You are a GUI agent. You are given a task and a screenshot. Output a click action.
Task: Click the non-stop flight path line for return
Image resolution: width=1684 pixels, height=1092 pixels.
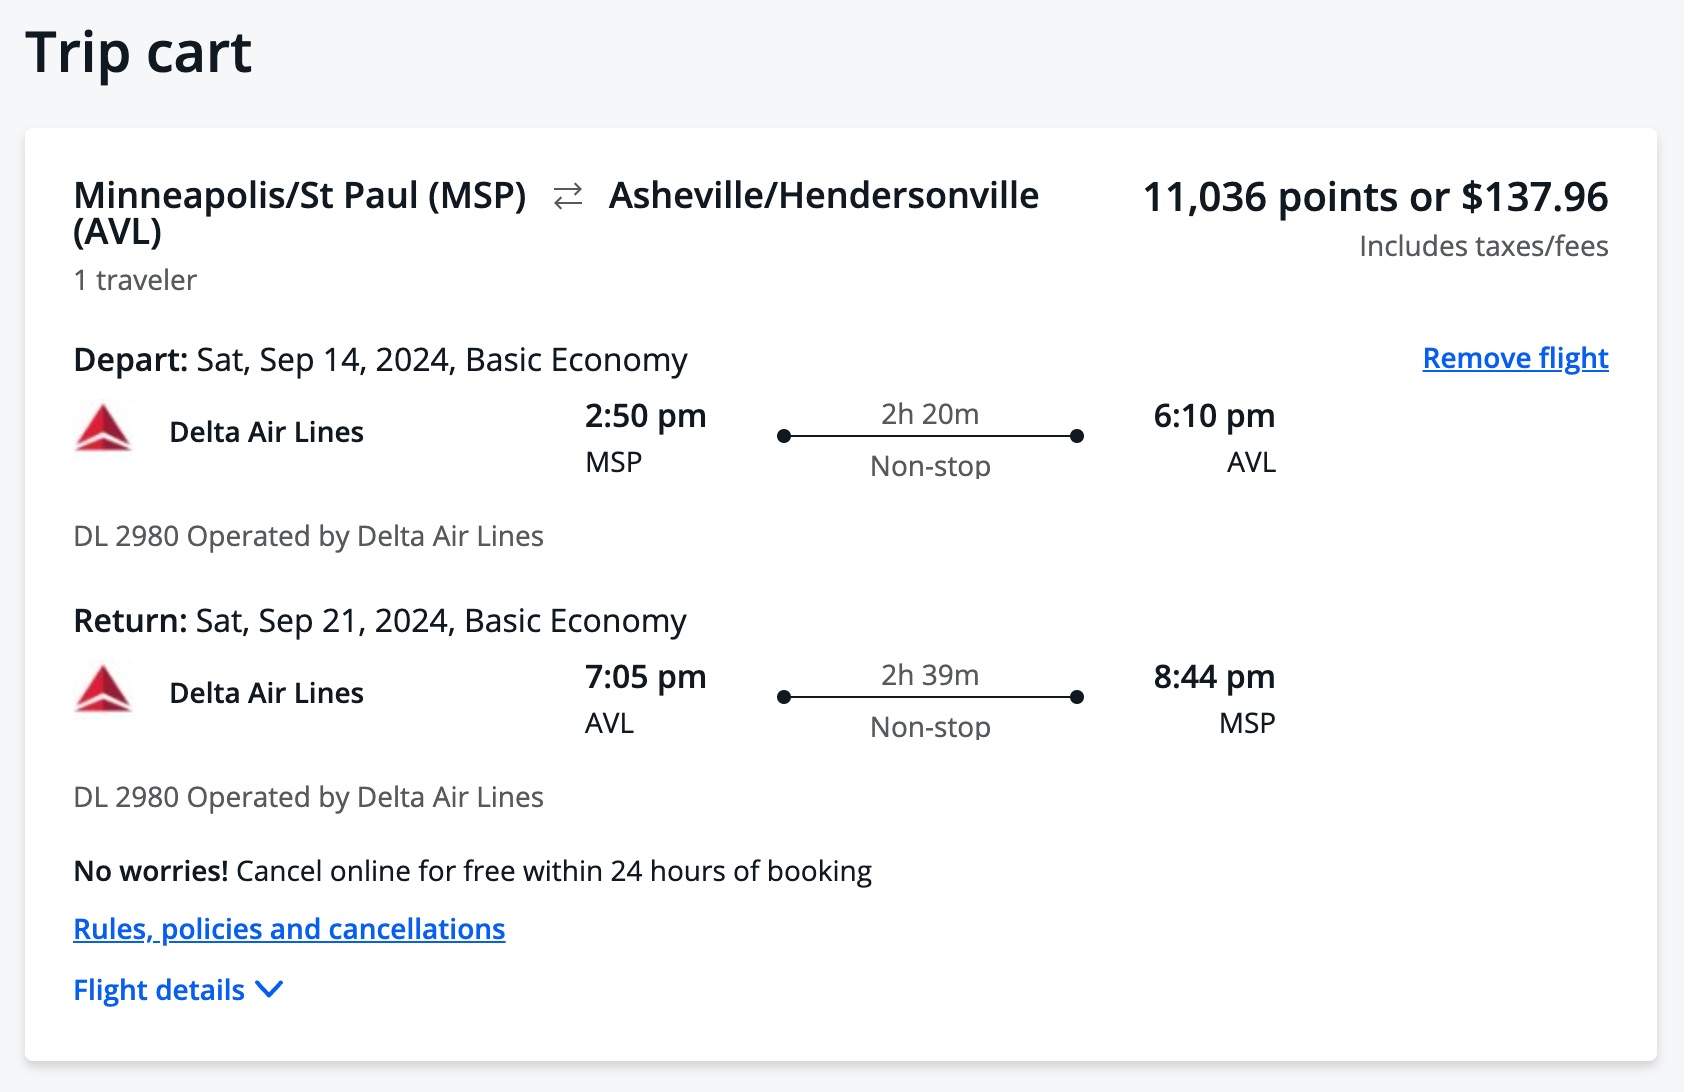(x=928, y=697)
